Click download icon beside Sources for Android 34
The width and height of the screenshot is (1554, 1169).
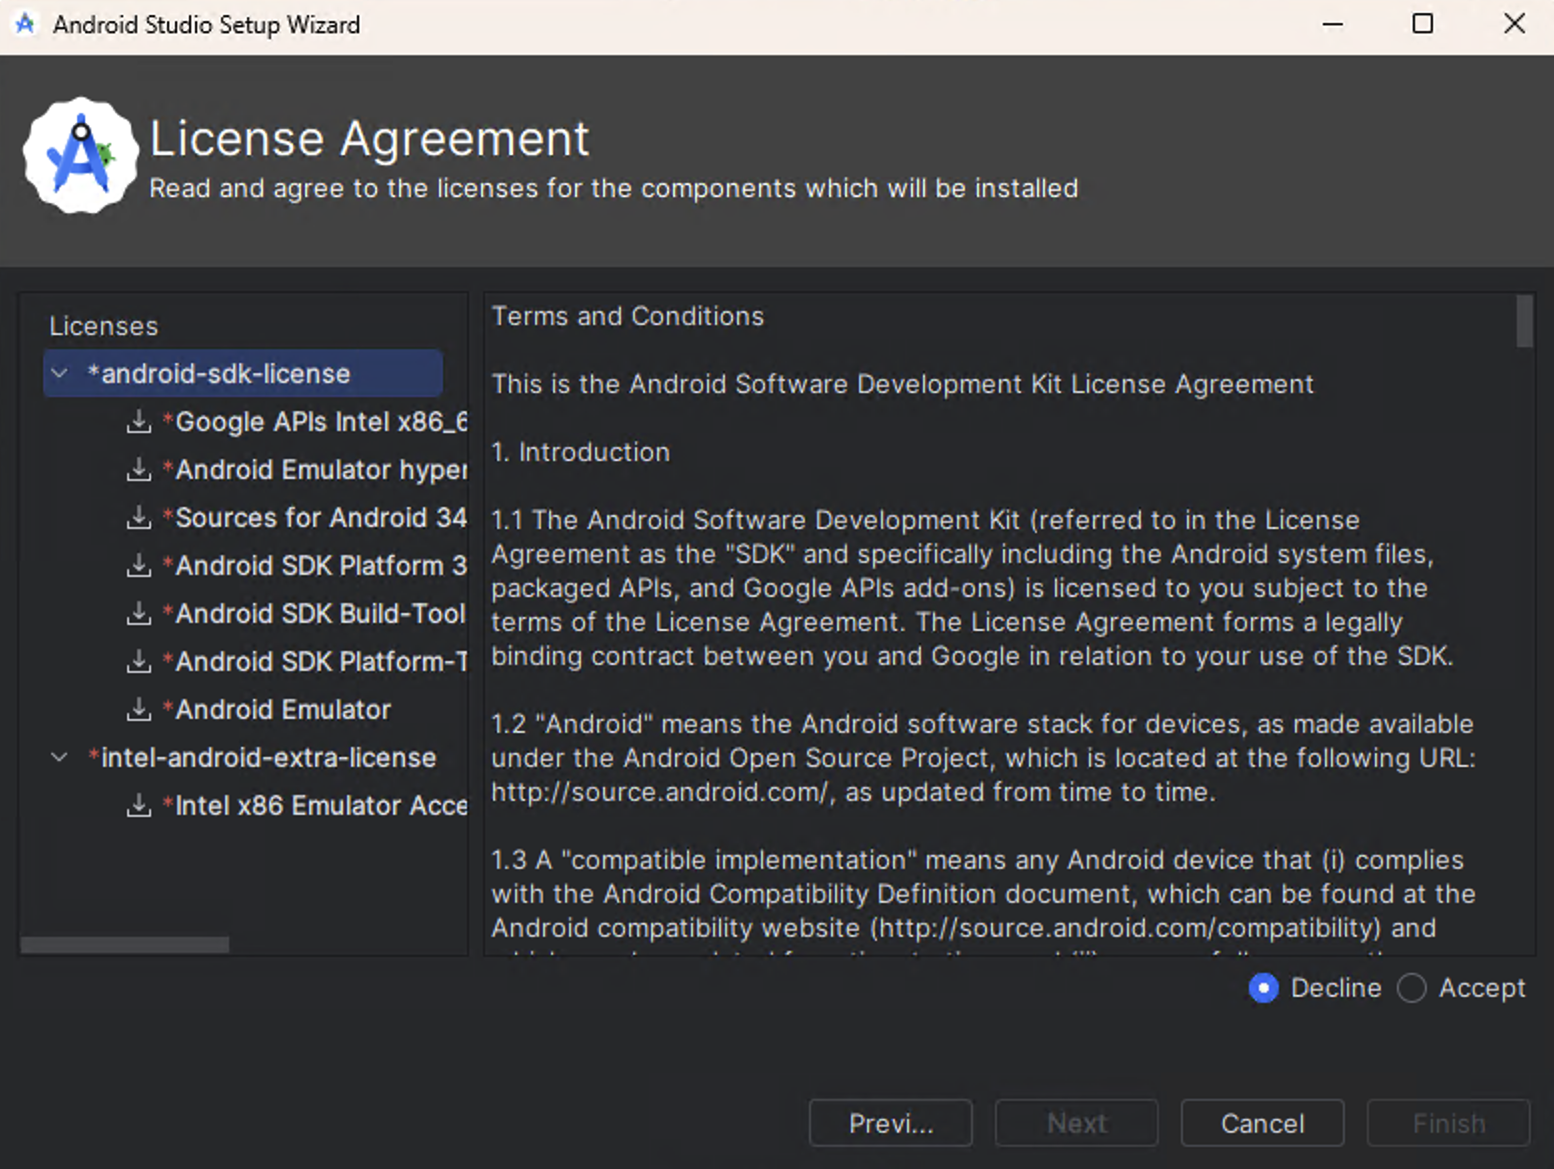139,518
